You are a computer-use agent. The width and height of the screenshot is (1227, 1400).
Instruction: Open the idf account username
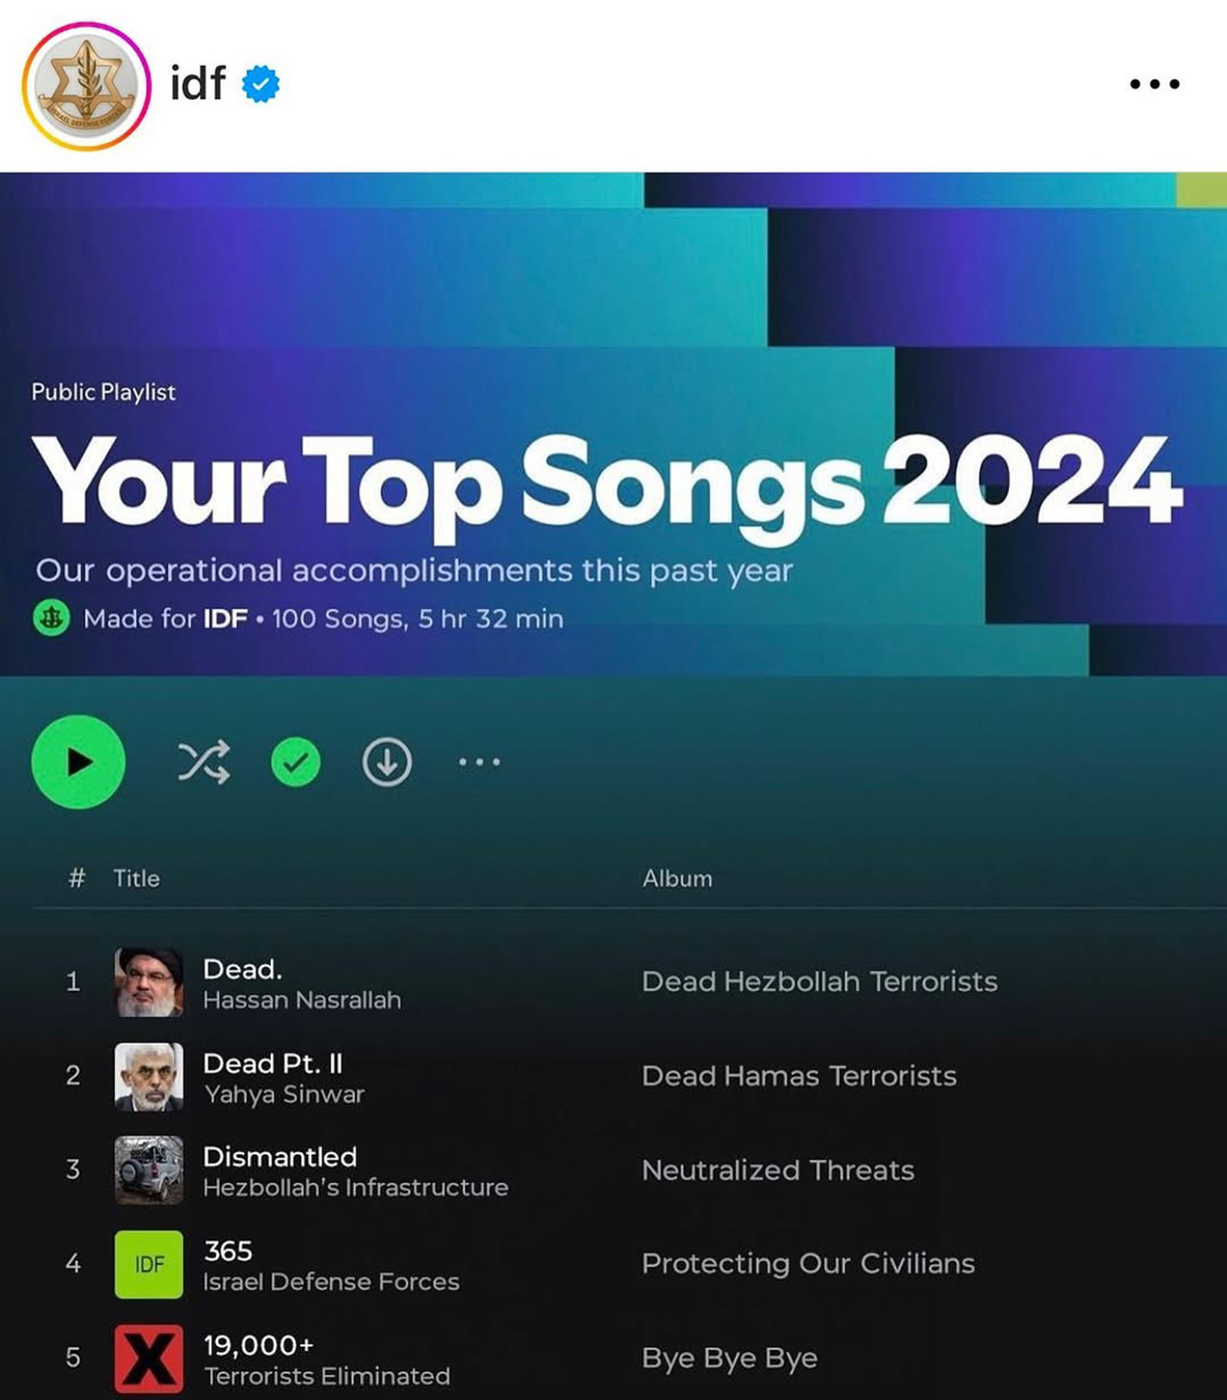[198, 83]
